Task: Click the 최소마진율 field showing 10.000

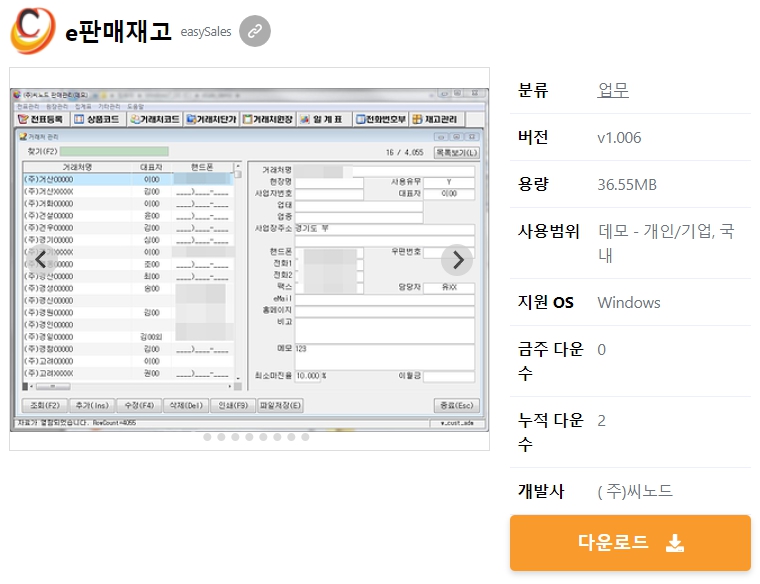Action: [x=308, y=376]
